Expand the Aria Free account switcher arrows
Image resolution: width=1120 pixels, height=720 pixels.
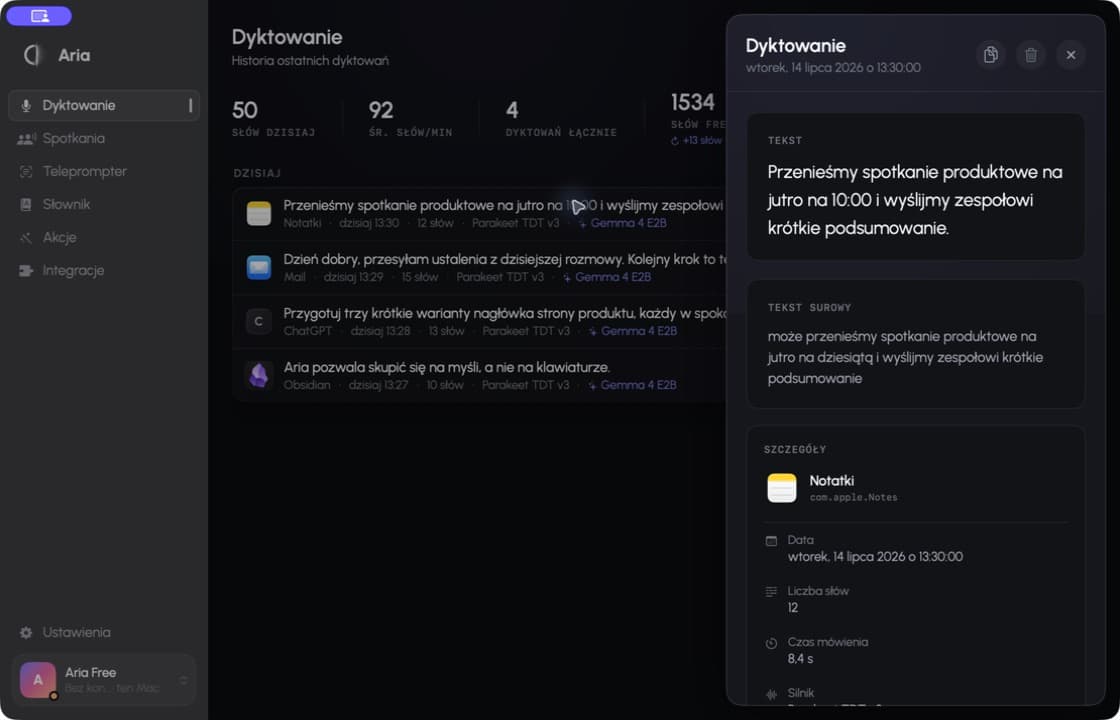(x=184, y=681)
